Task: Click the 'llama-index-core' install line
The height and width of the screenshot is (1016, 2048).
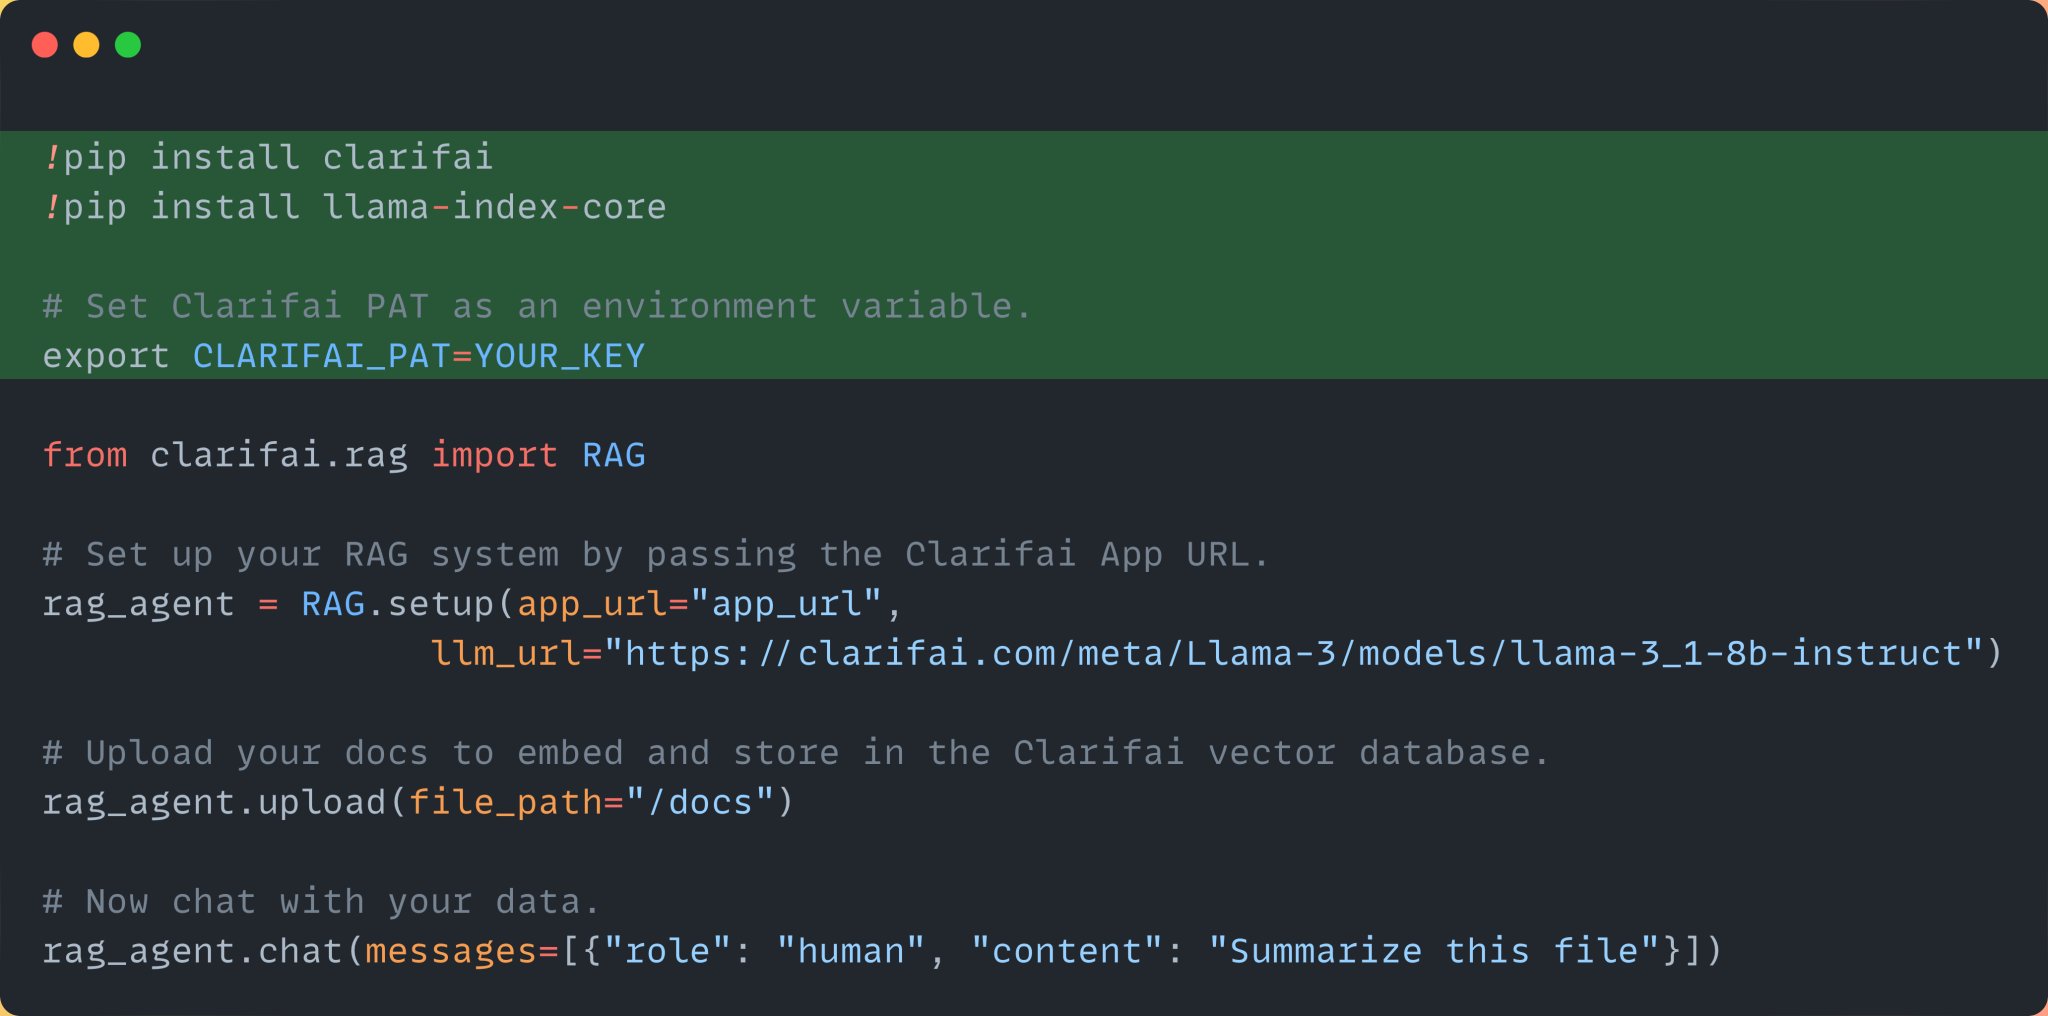Action: click(355, 207)
